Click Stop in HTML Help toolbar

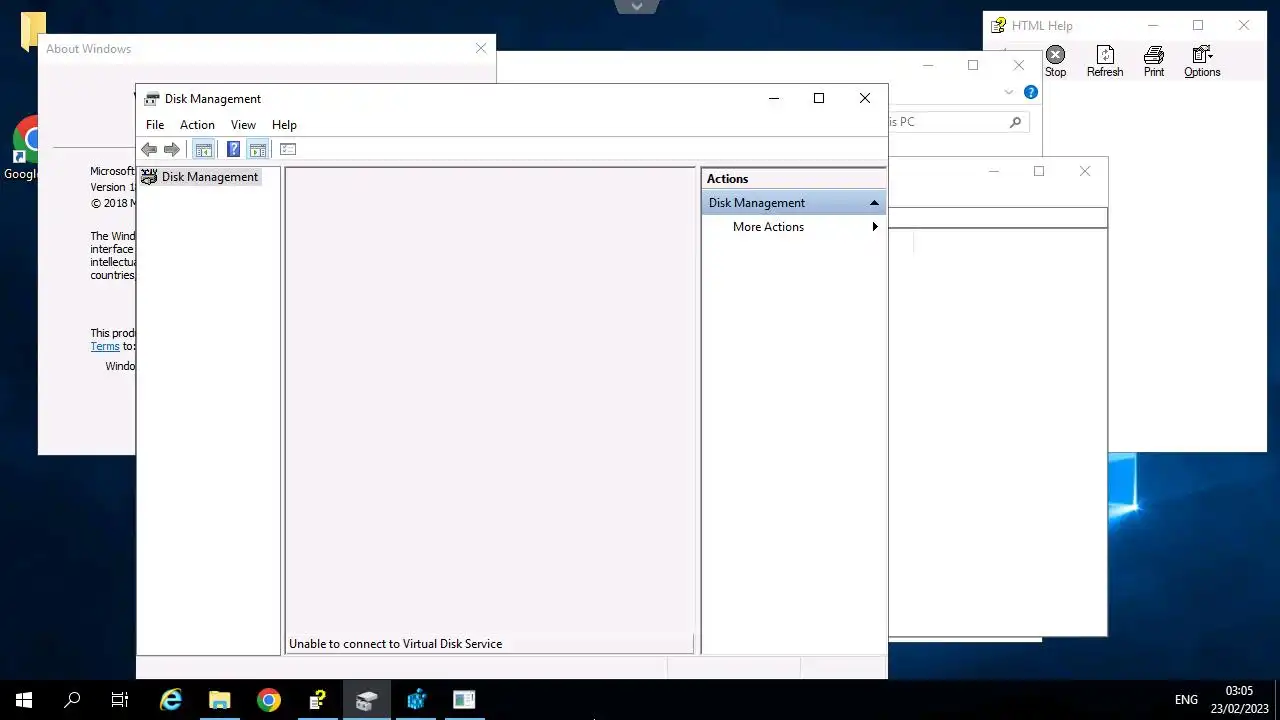(x=1056, y=62)
